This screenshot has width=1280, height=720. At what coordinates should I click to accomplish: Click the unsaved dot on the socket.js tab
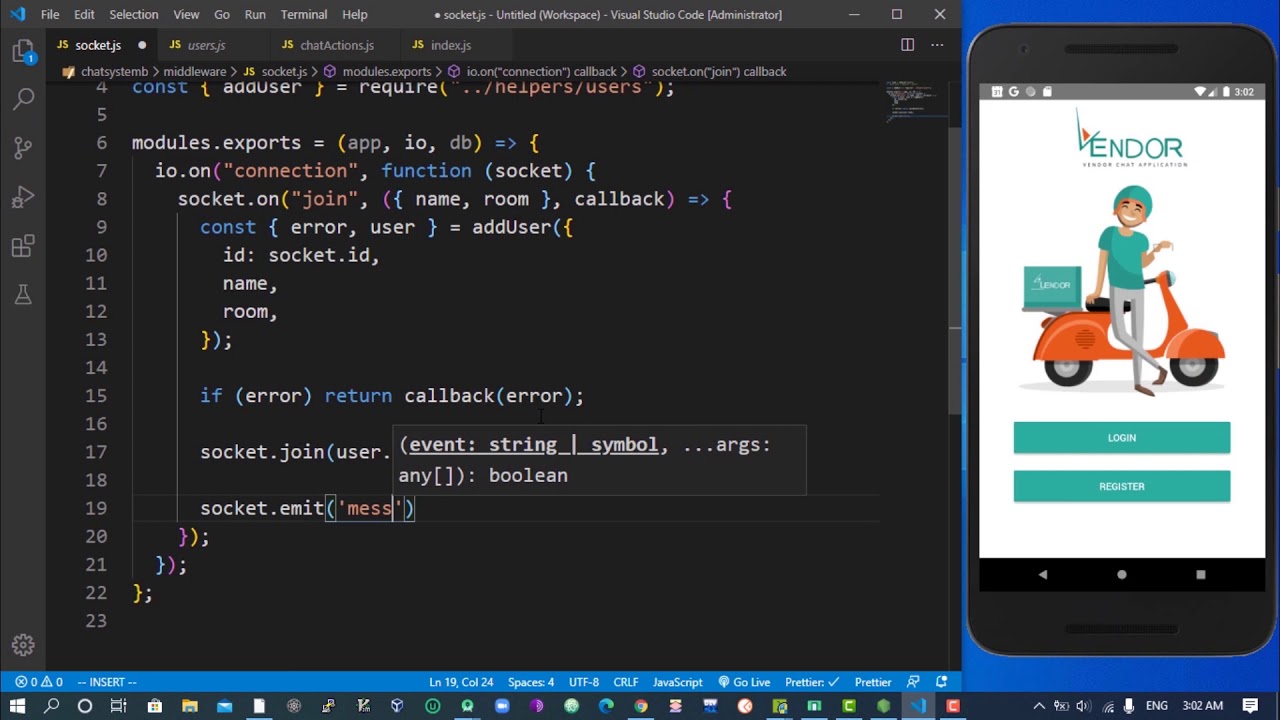point(142,45)
